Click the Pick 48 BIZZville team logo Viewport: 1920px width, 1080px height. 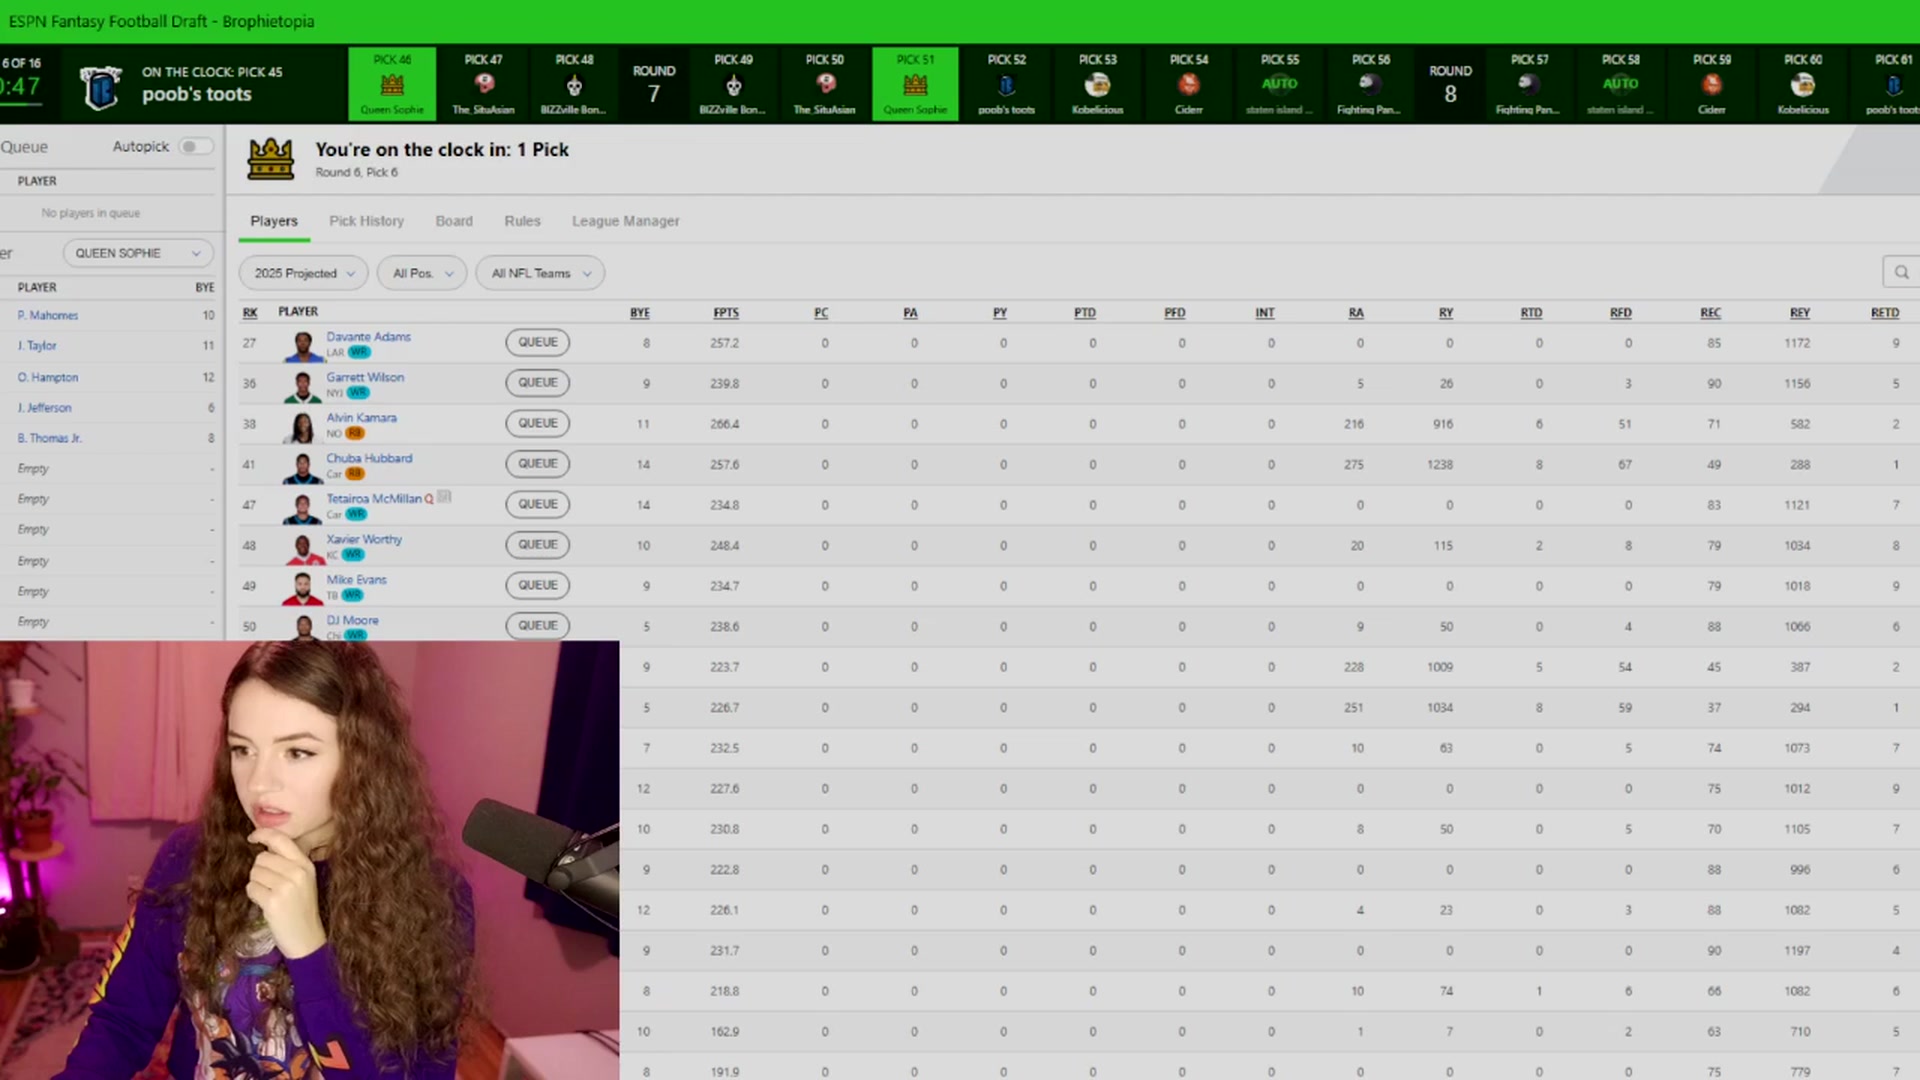tap(574, 85)
